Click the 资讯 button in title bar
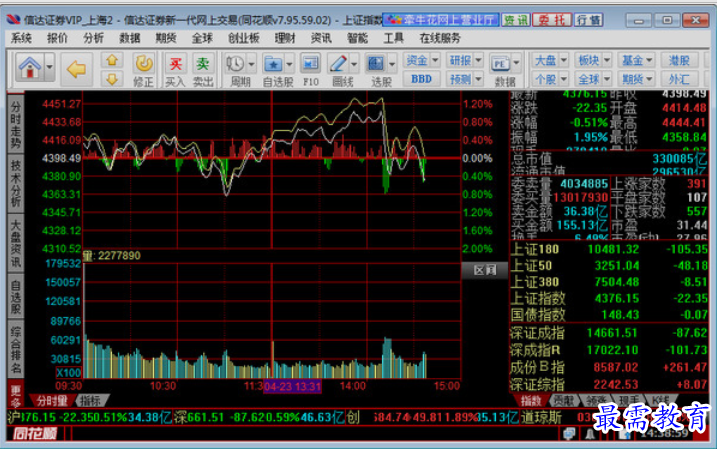Screen dimensions: 717x449 point(515,20)
